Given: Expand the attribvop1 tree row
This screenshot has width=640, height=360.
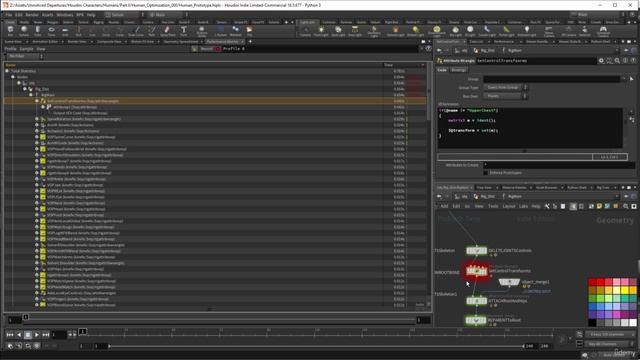Looking at the screenshot, I should 43,107.
